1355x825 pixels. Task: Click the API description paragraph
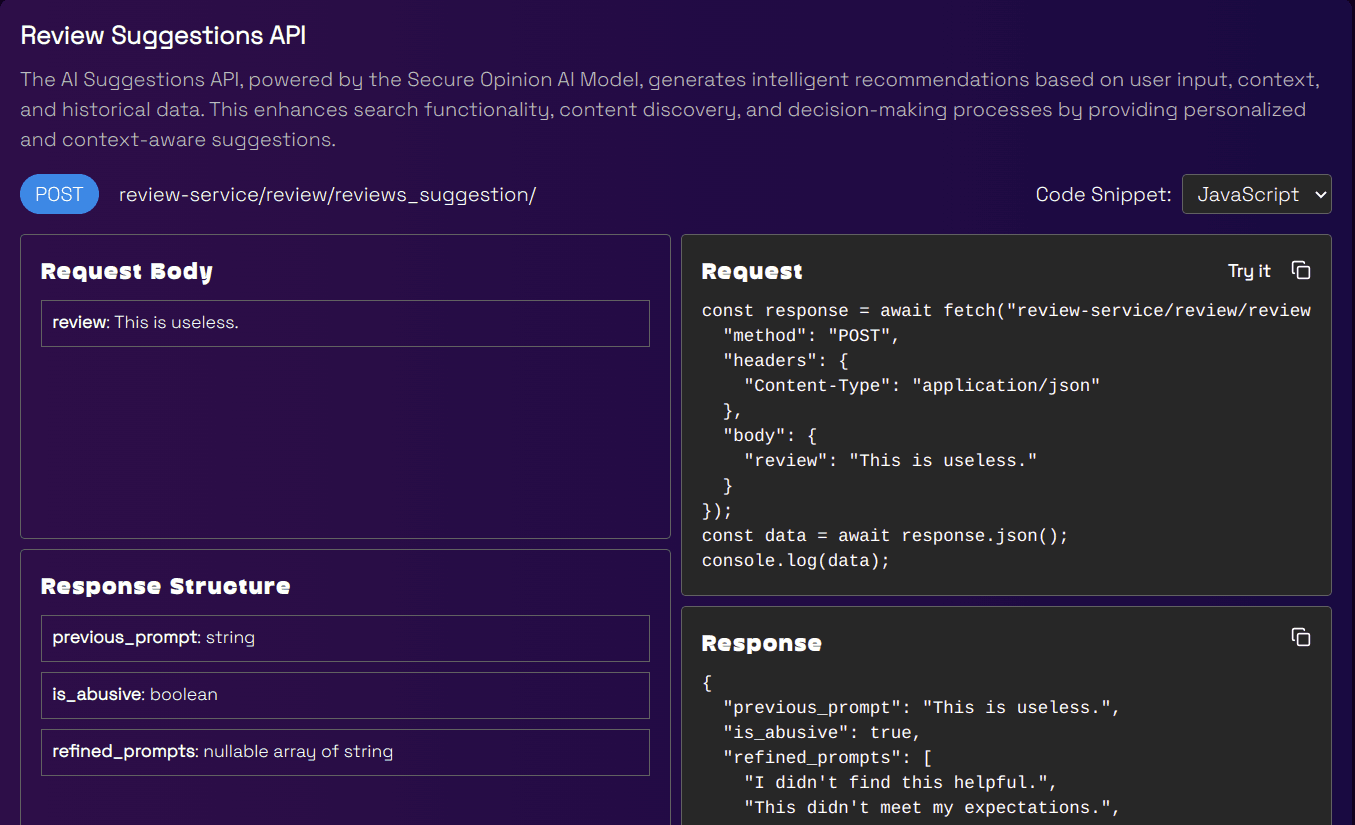click(670, 109)
